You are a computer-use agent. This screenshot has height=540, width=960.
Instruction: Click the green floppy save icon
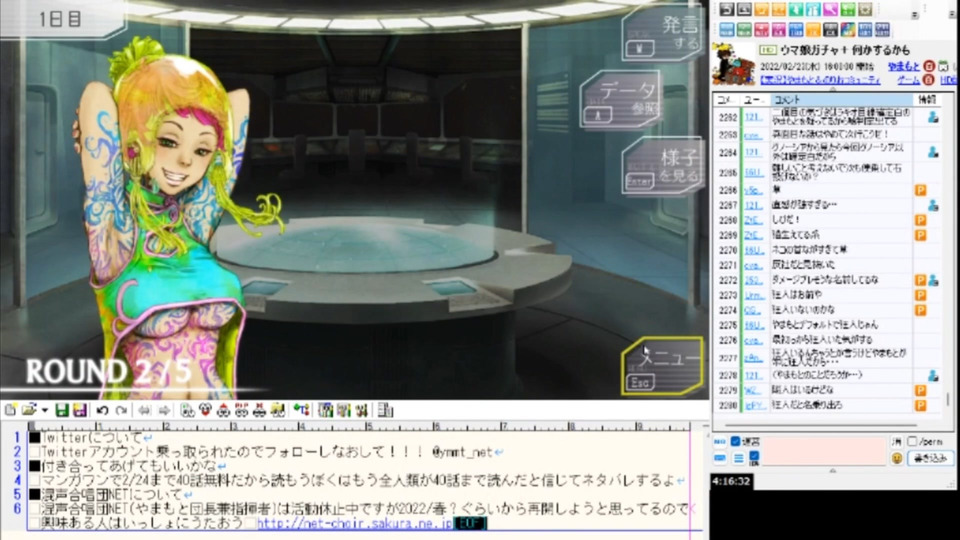click(x=62, y=410)
